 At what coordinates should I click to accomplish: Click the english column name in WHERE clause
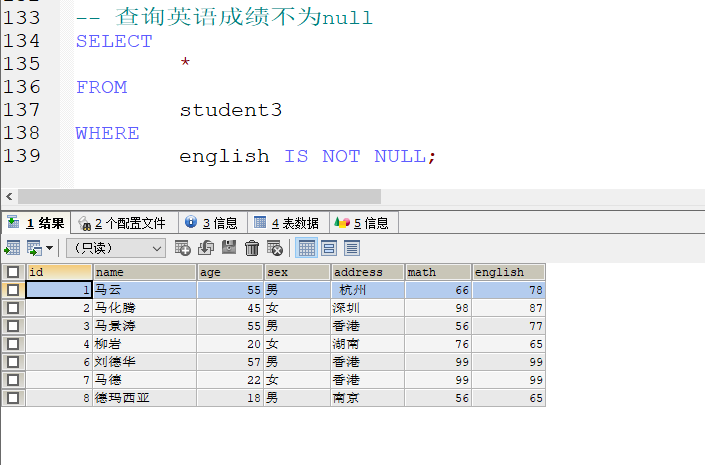pos(224,156)
